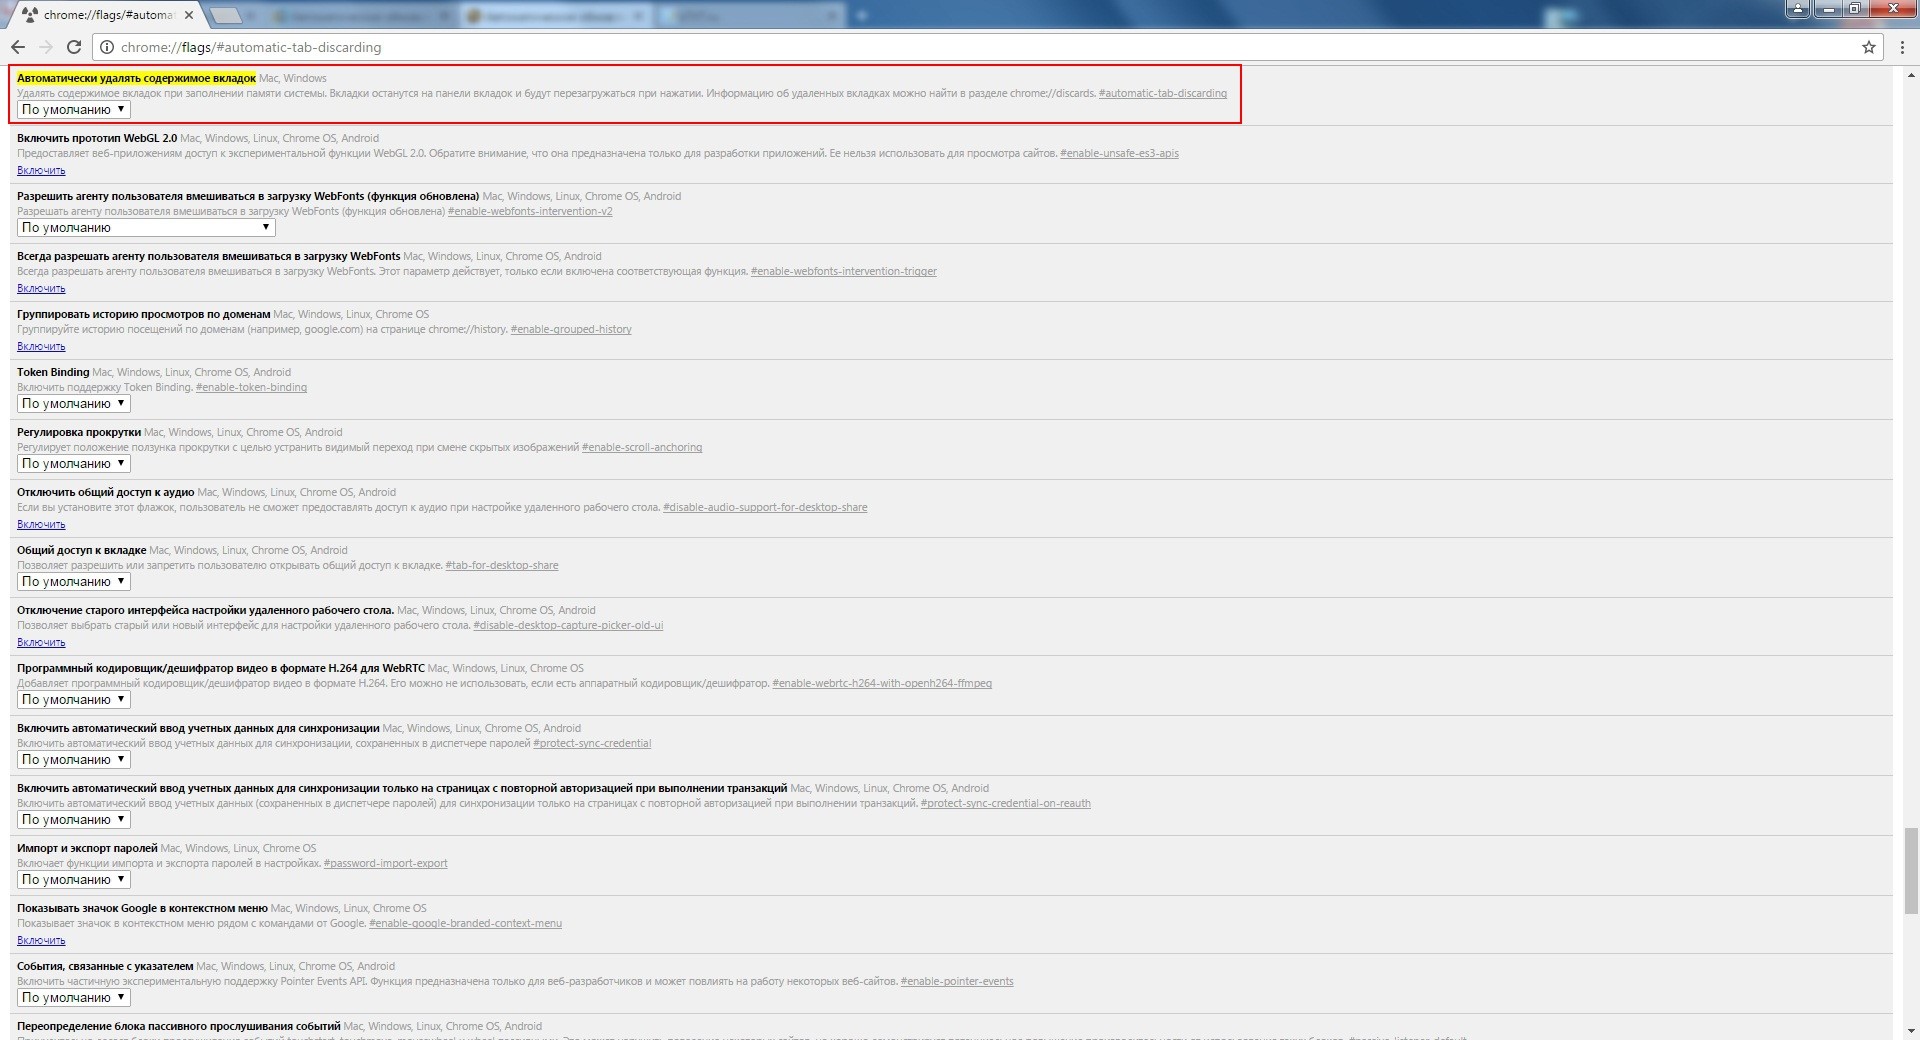
Task: Open the #tab-for-desktop-share anchor link
Action: point(502,566)
